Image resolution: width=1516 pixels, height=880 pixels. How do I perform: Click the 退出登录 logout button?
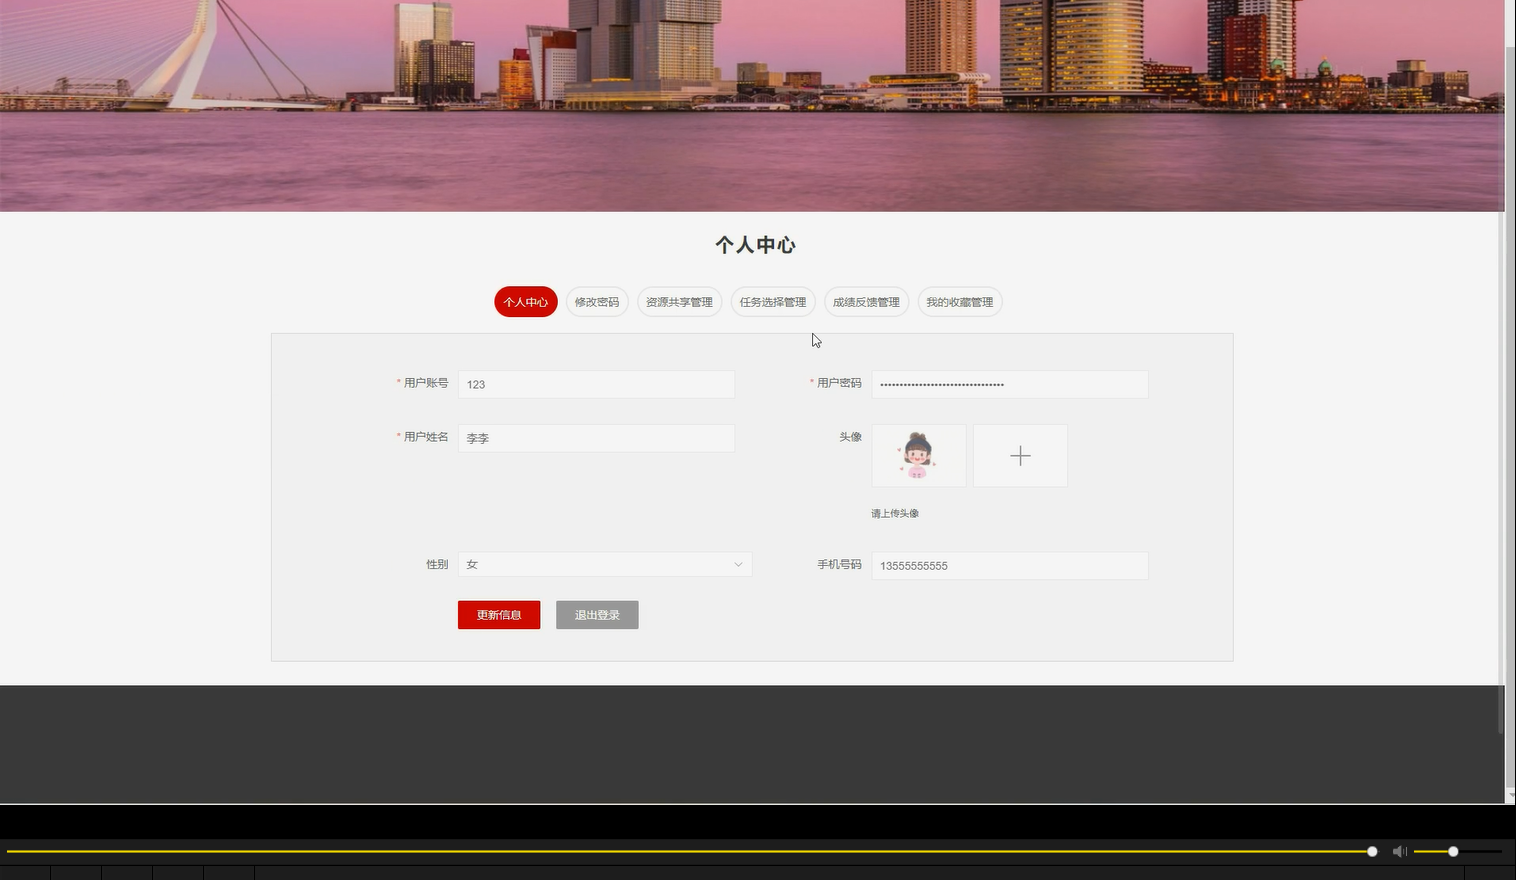click(596, 614)
